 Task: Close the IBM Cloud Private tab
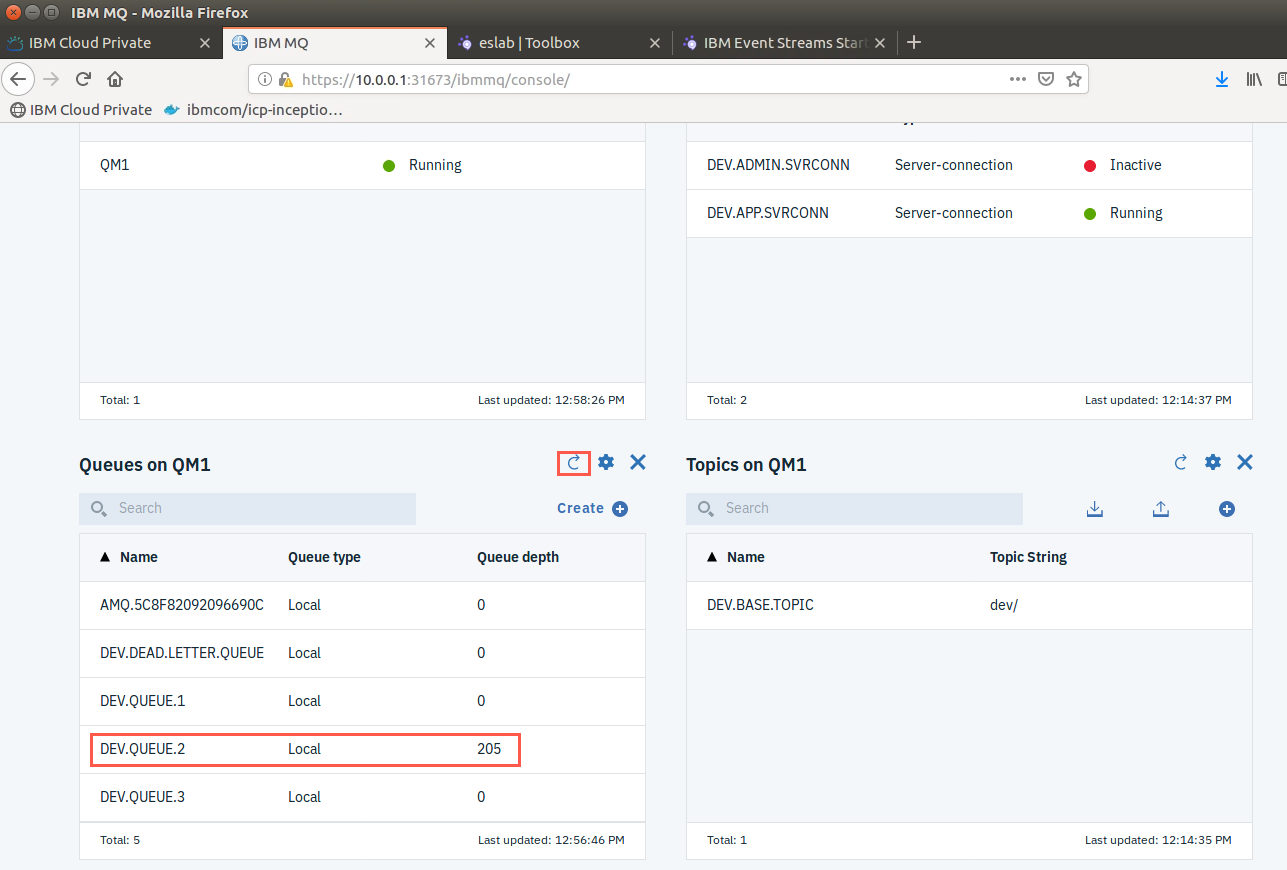[x=205, y=43]
